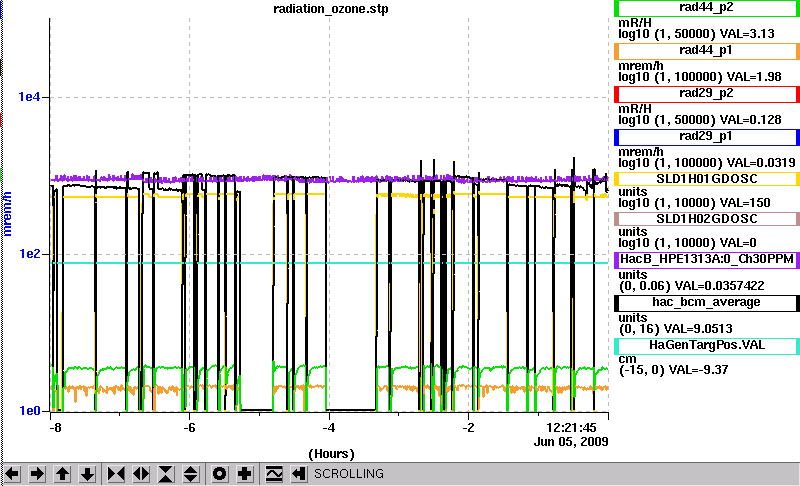Pan the plot left with the left arrow

point(12,474)
